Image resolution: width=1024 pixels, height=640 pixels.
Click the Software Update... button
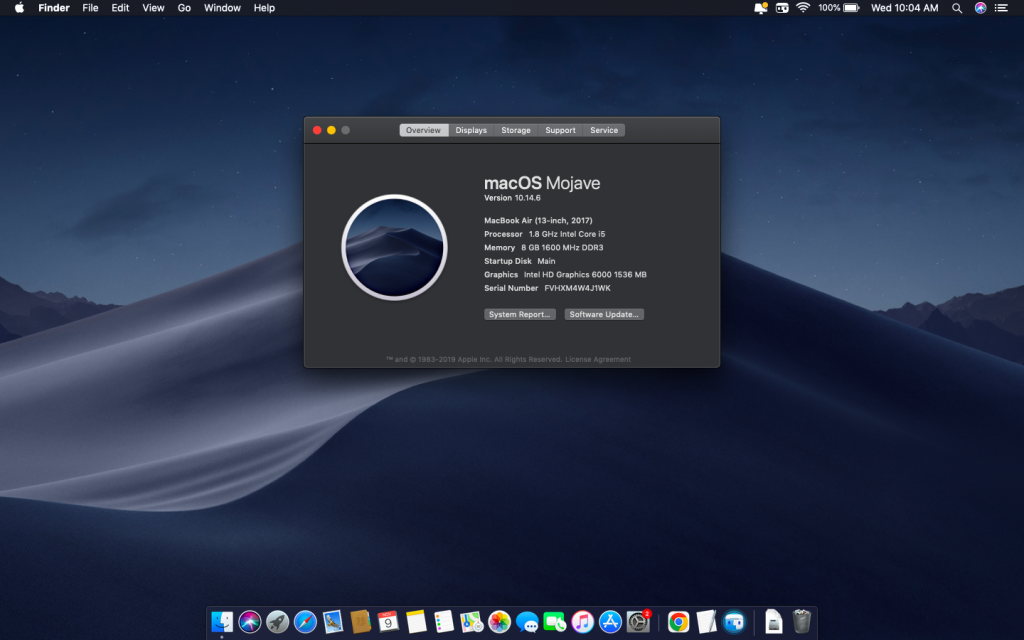[x=604, y=314]
